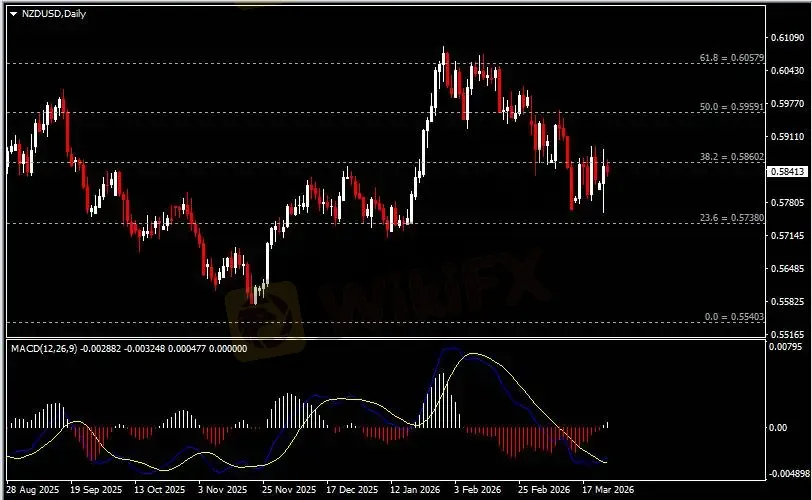The image size is (812, 500).
Task: Click the 0.57145 price axis value
Action: coord(787,236)
